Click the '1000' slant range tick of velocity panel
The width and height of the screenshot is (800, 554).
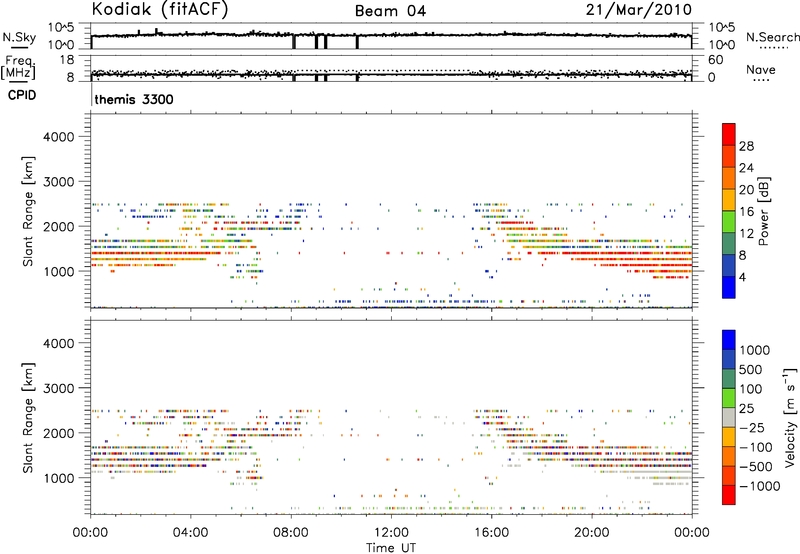pos(60,478)
